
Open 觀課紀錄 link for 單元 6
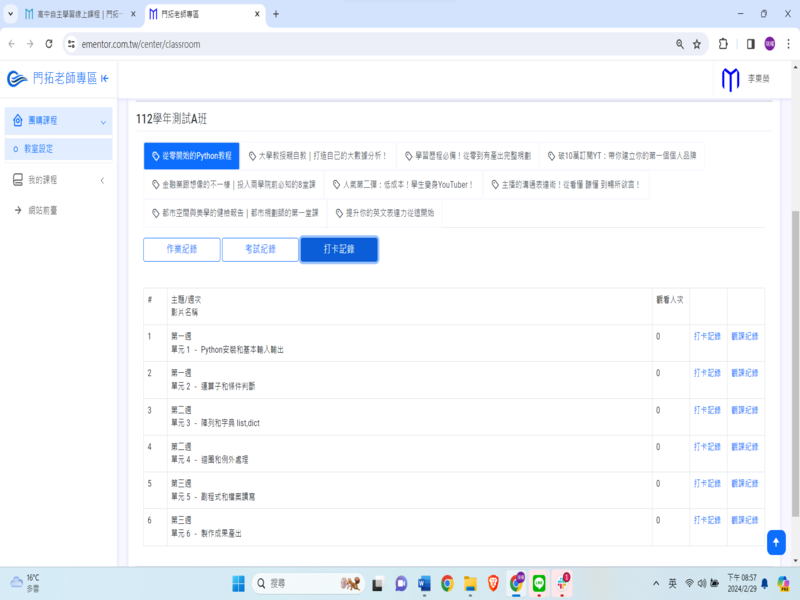(744, 520)
